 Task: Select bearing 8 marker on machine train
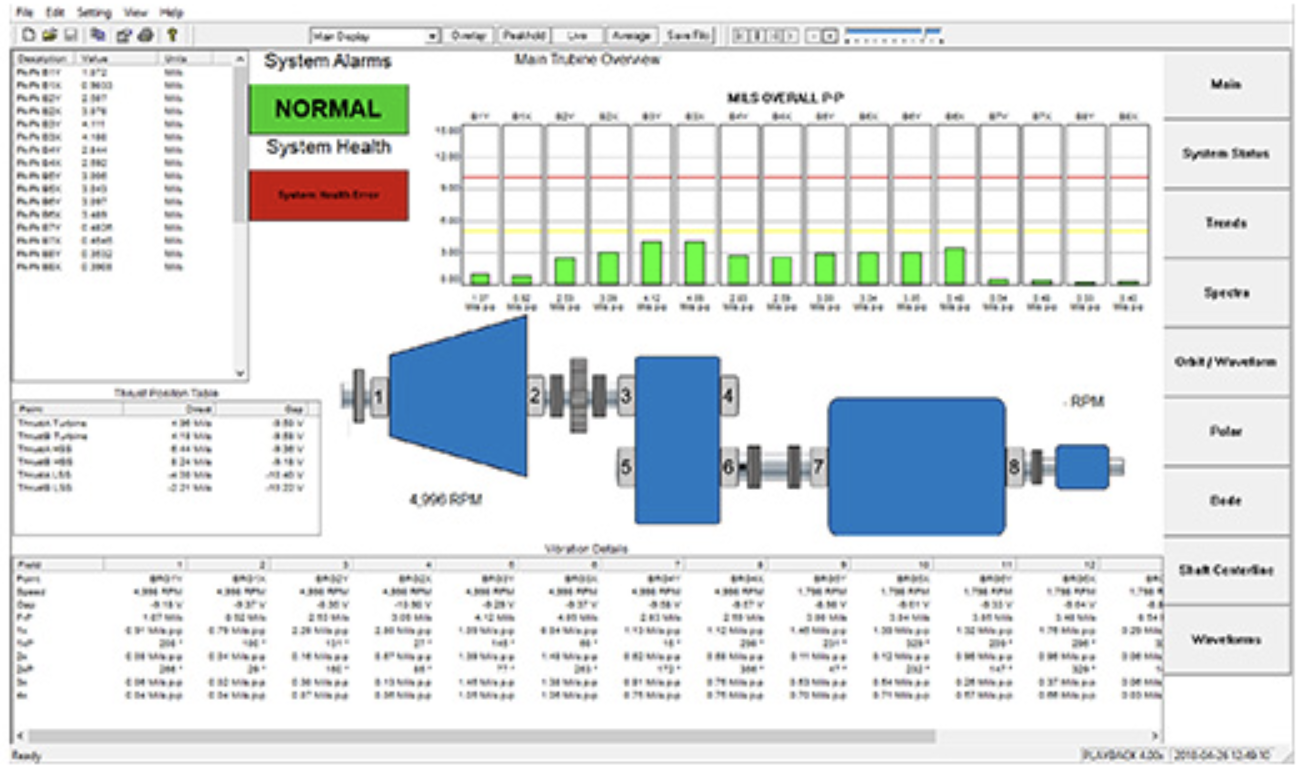[1015, 467]
